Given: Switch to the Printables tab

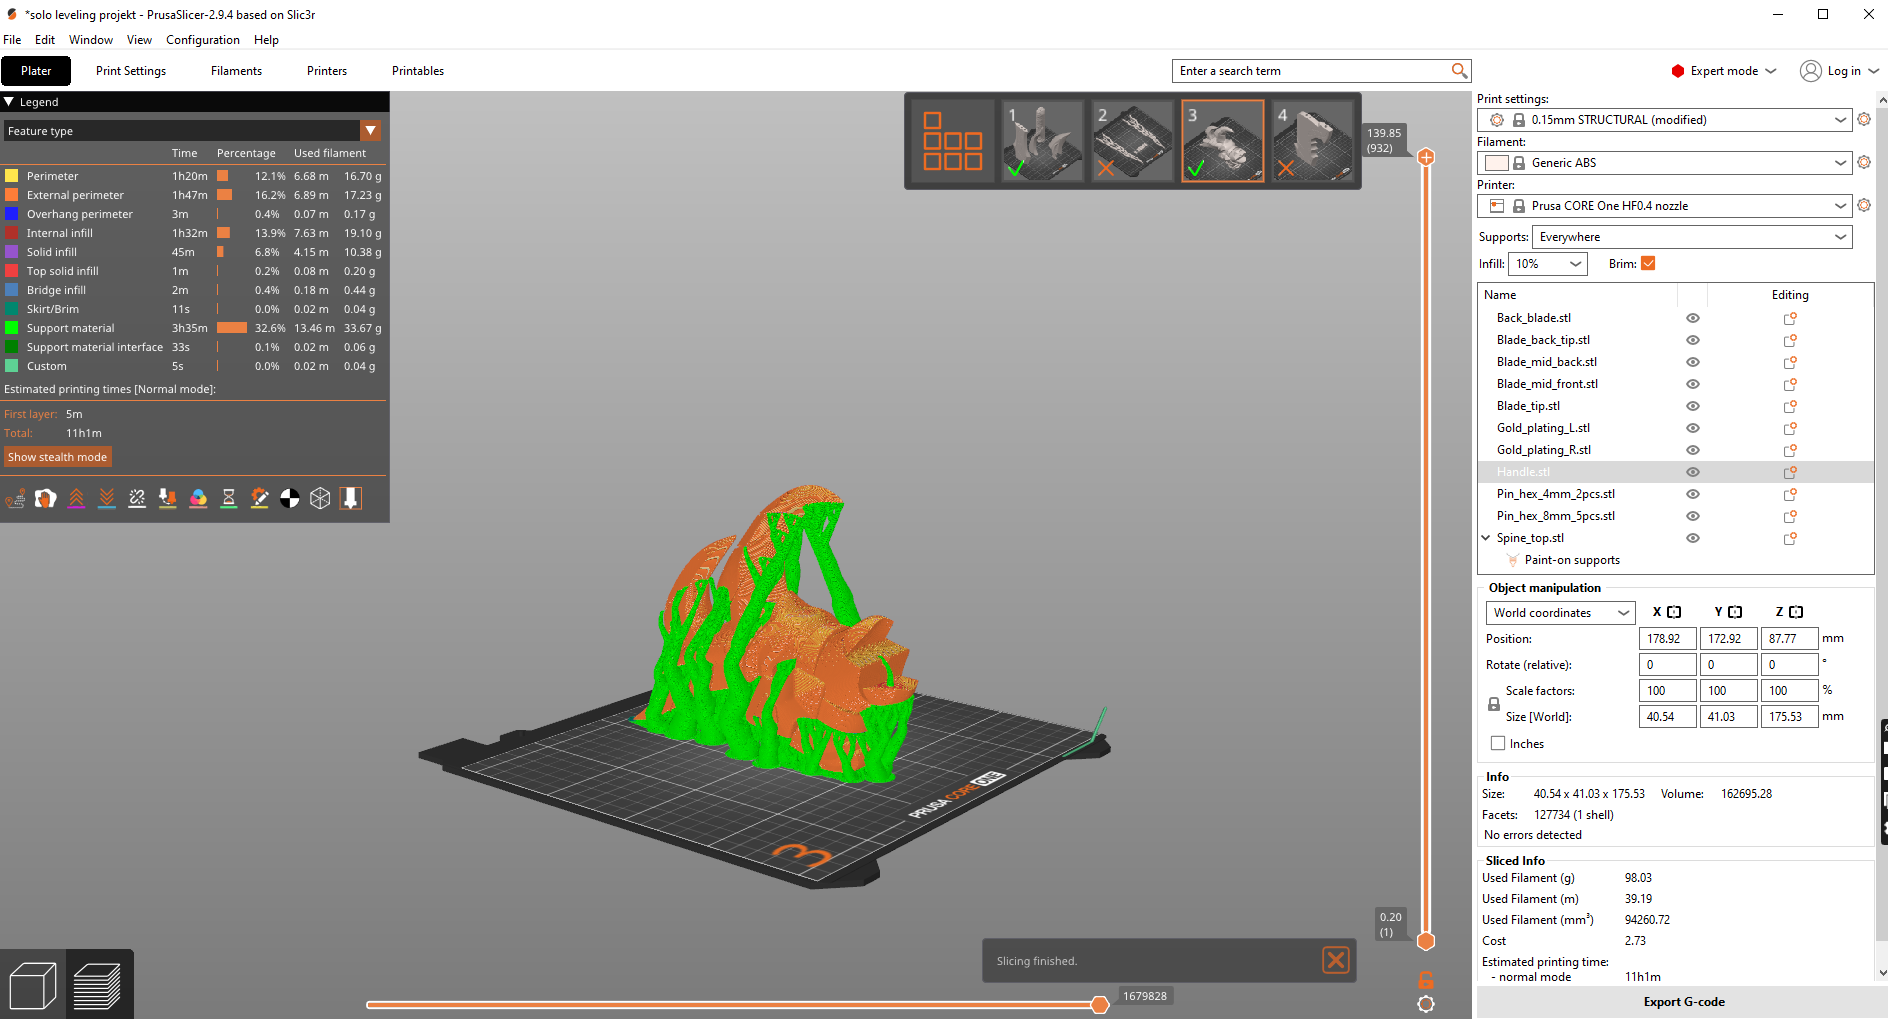Looking at the screenshot, I should pos(418,71).
